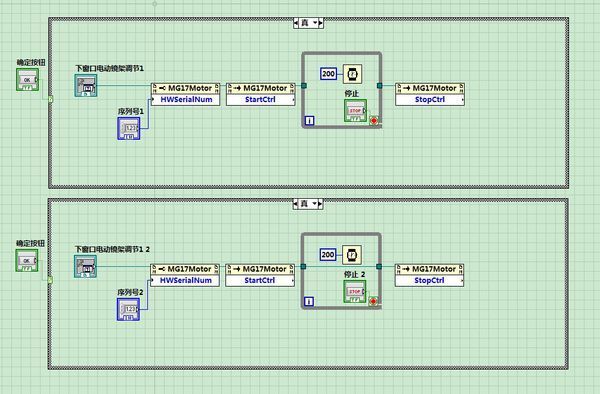
Task: Click the top loop's left tunnel
Action: [304, 86]
